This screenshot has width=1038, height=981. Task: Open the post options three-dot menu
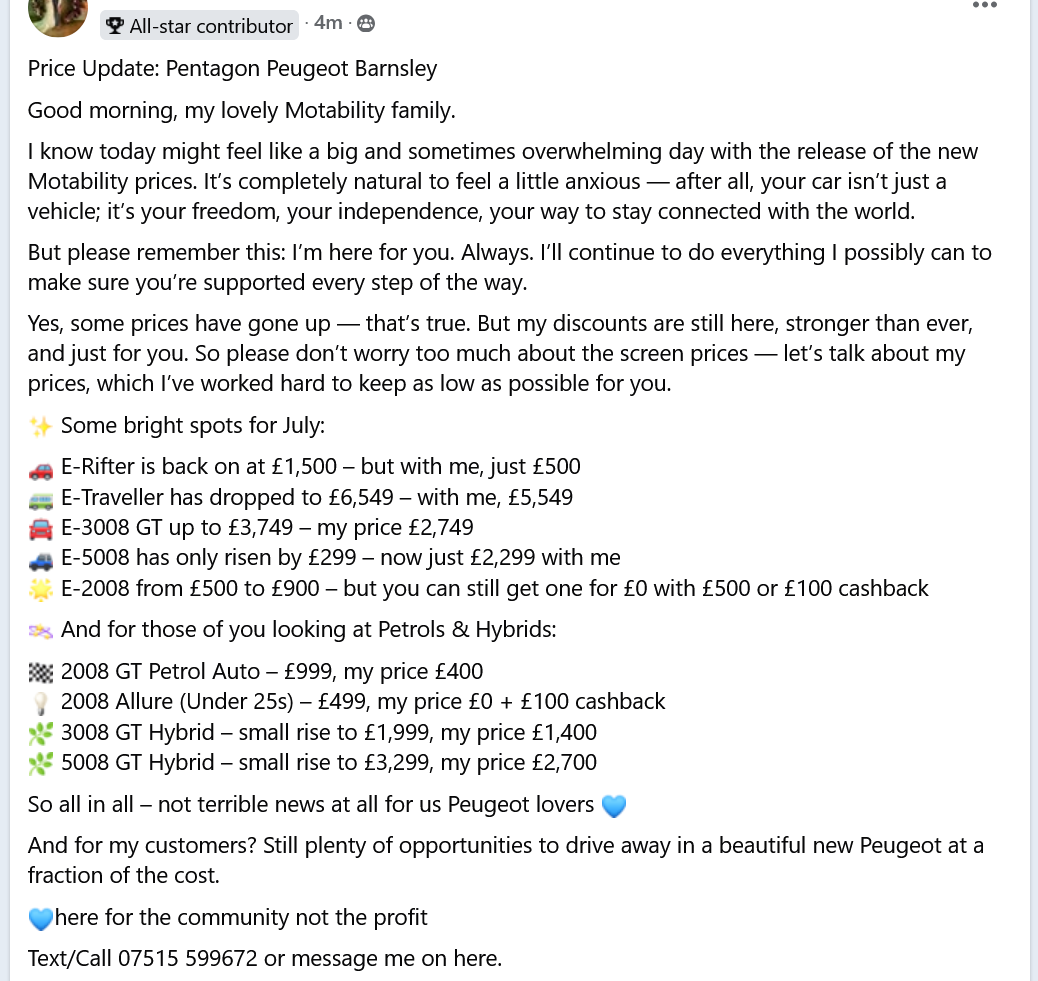[985, 5]
